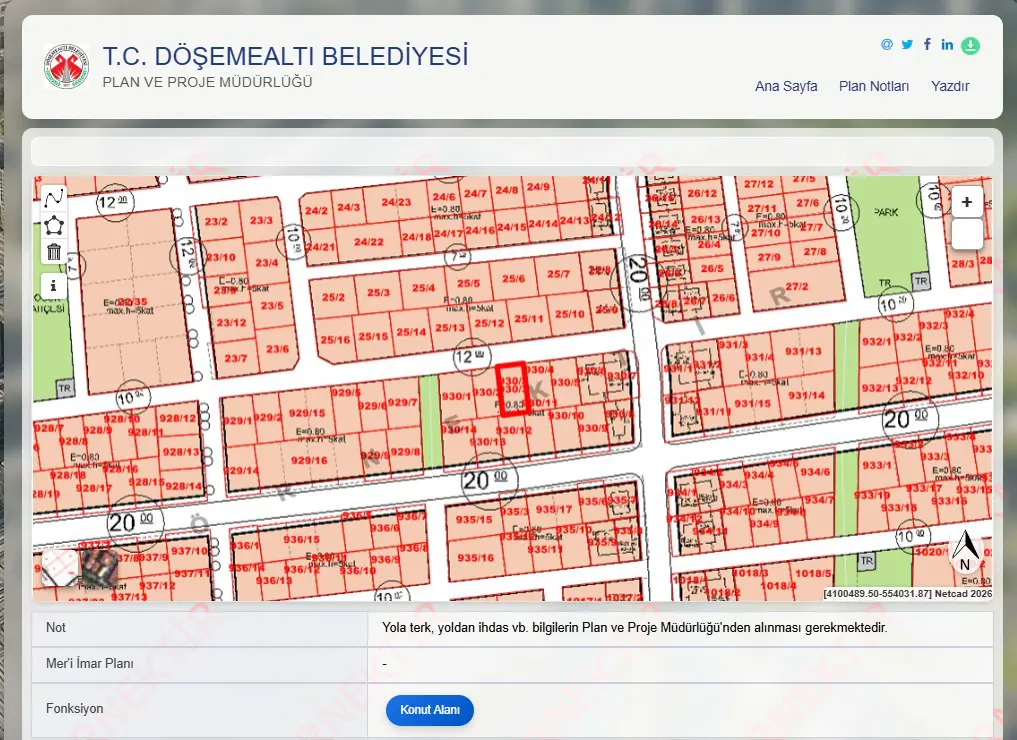Click parcel label 931/13
1017x740 pixels.
coord(803,352)
